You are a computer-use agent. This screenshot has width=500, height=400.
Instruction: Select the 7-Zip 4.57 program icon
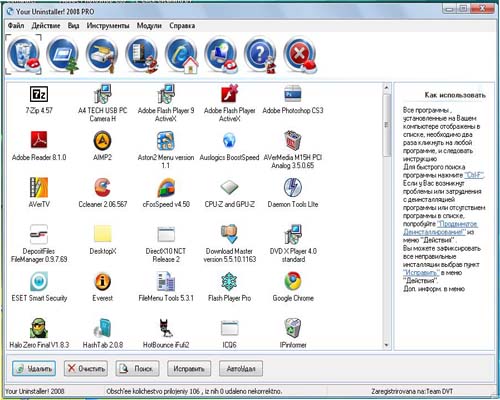pyautogui.click(x=39, y=94)
